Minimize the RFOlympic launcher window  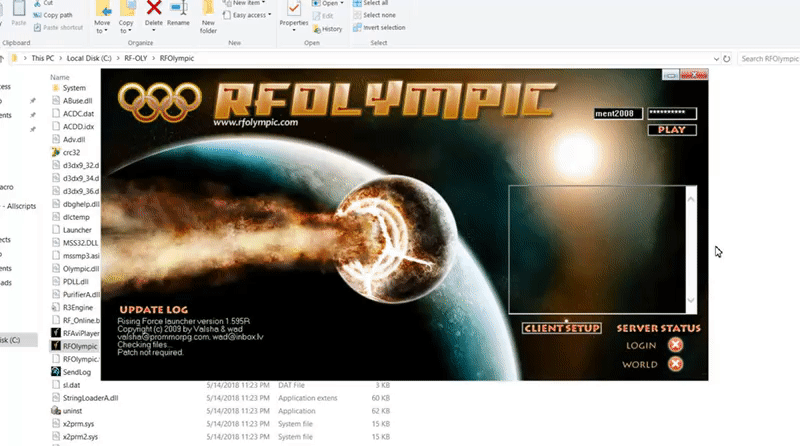click(x=670, y=76)
